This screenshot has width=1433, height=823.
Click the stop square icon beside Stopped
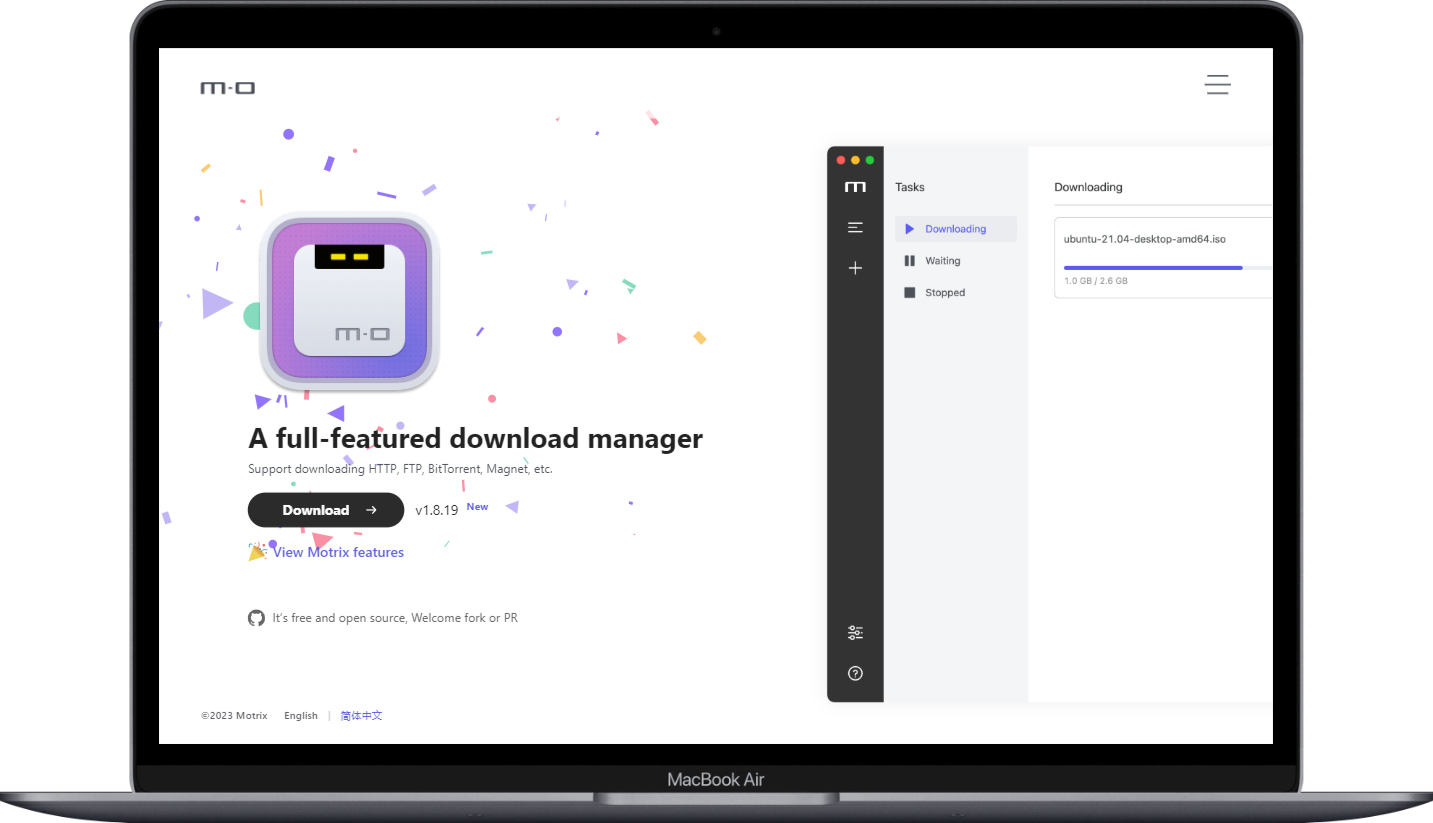click(910, 293)
